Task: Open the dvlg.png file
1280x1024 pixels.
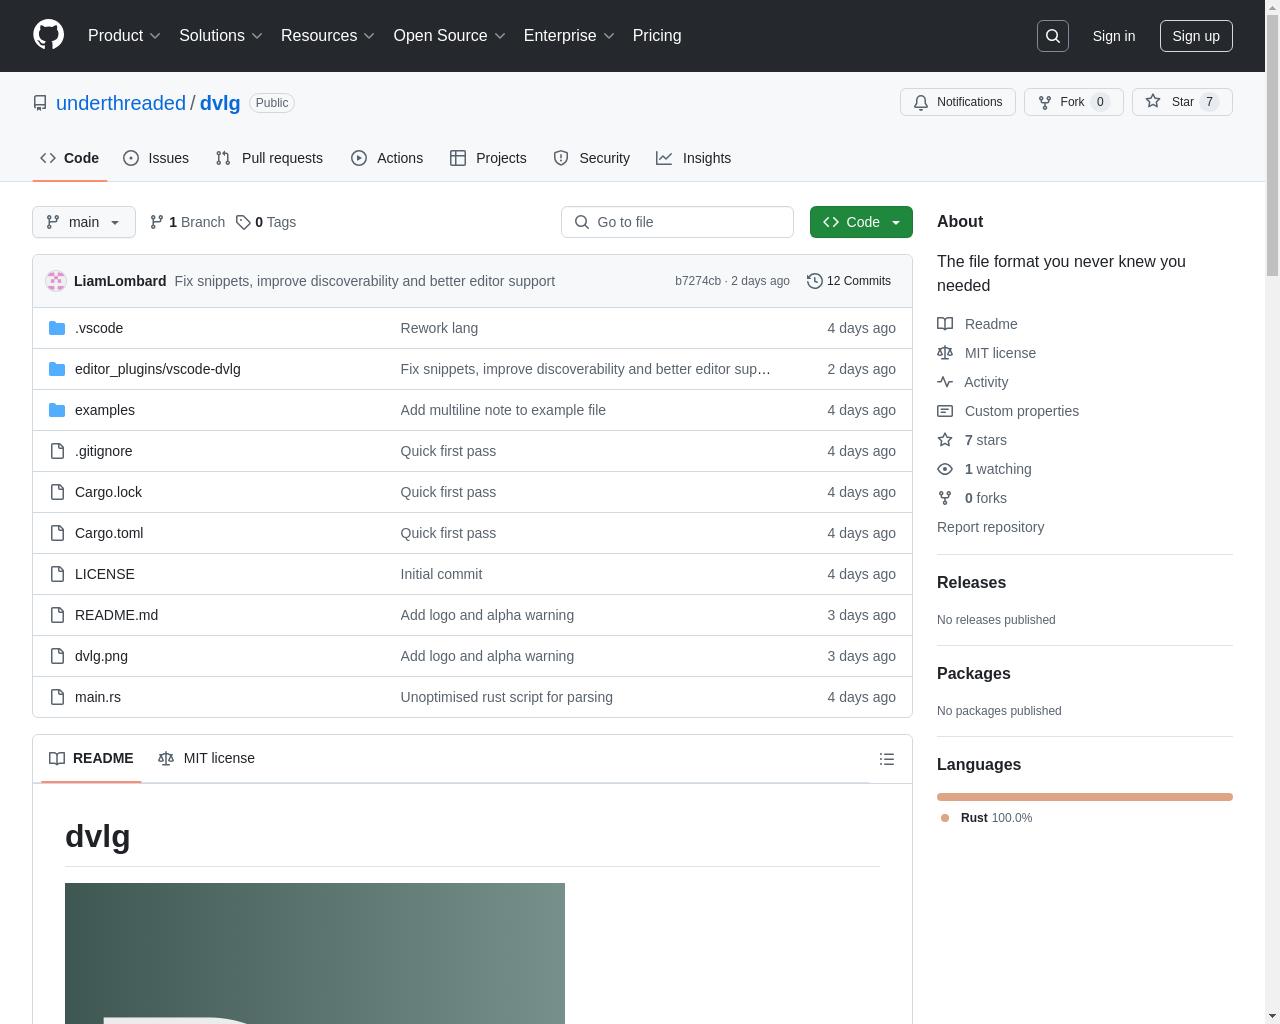Action: [101, 656]
